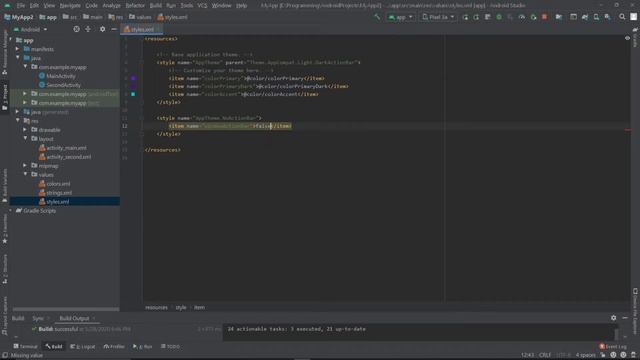Switch to the Sync tab in Build panel
Screen dimensions: 640x360
38,318
